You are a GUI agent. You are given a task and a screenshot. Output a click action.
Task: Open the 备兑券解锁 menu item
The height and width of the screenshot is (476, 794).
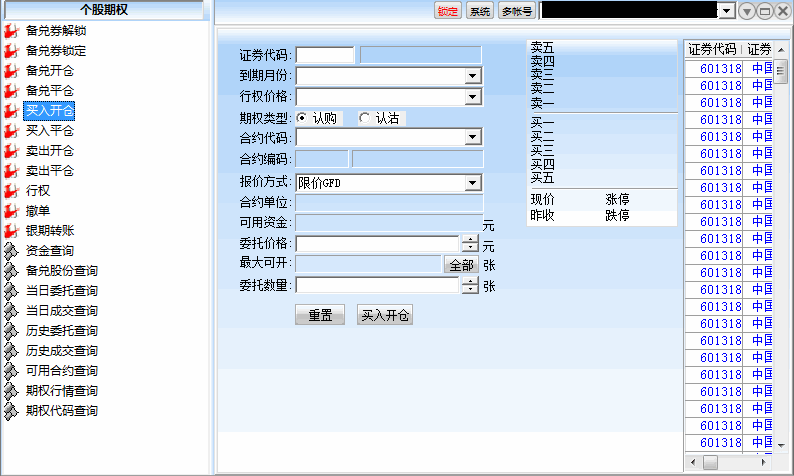pos(56,31)
